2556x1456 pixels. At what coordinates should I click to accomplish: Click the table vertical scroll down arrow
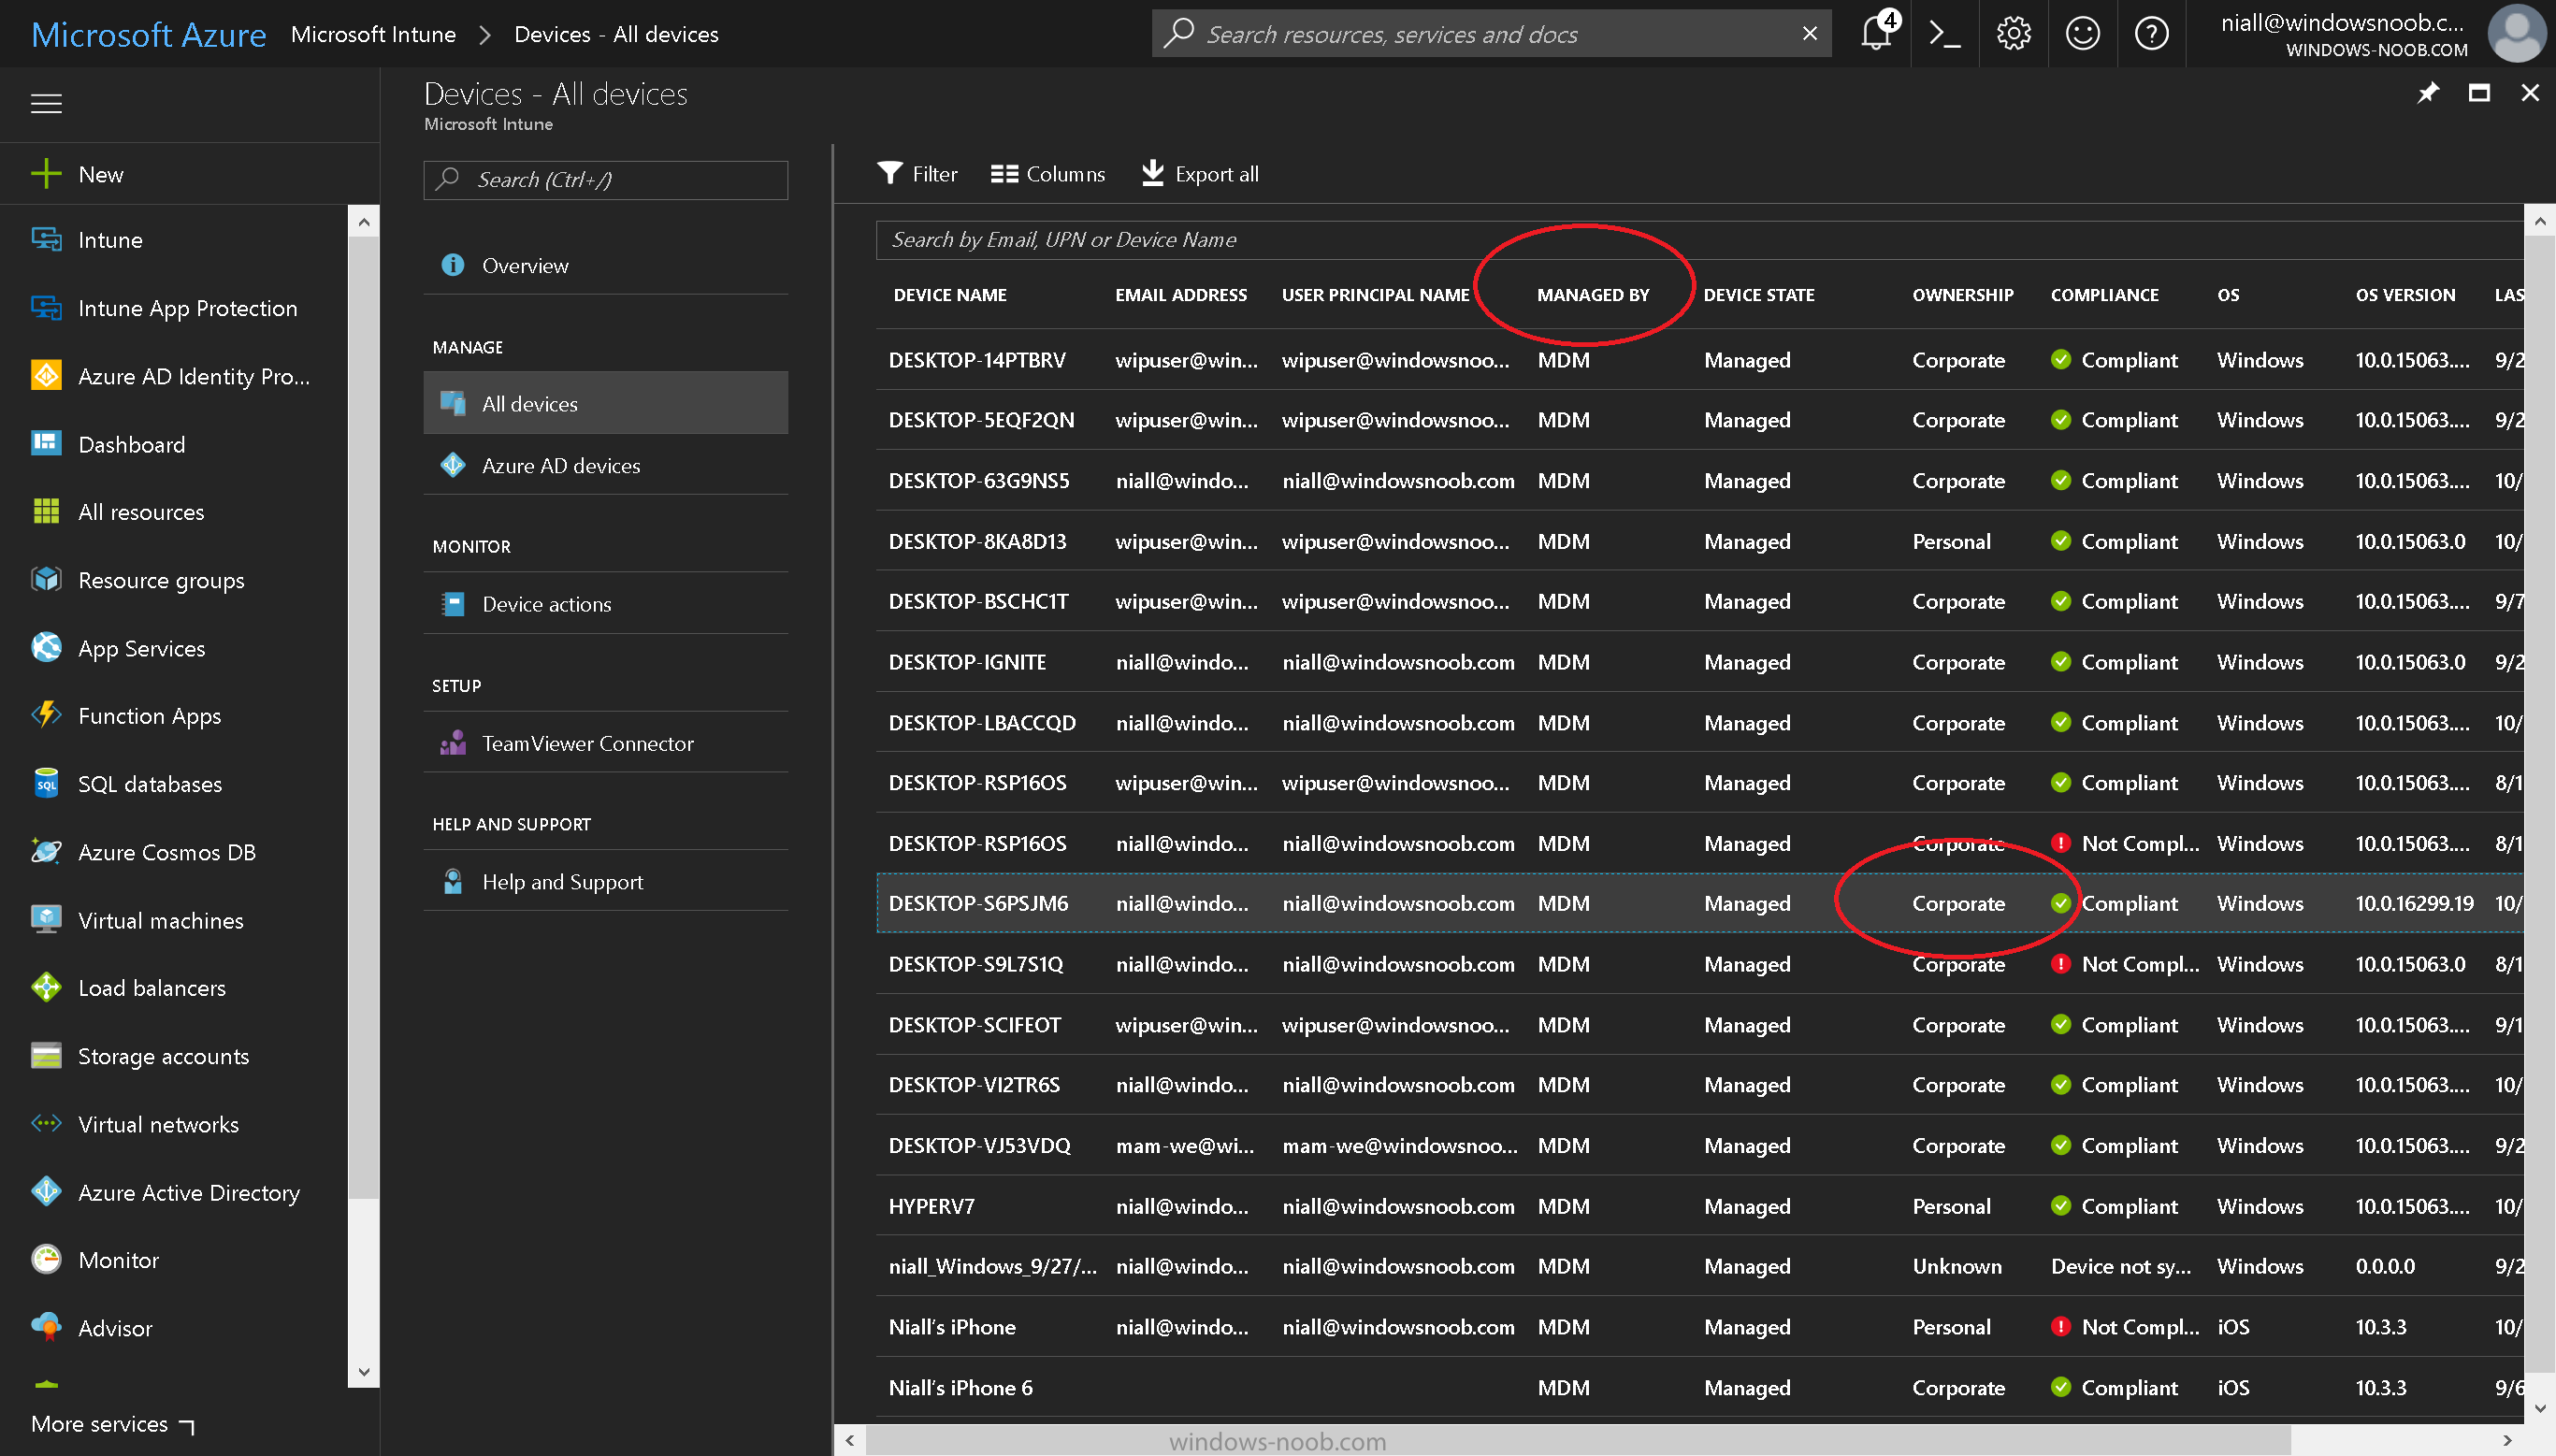click(x=2540, y=1408)
